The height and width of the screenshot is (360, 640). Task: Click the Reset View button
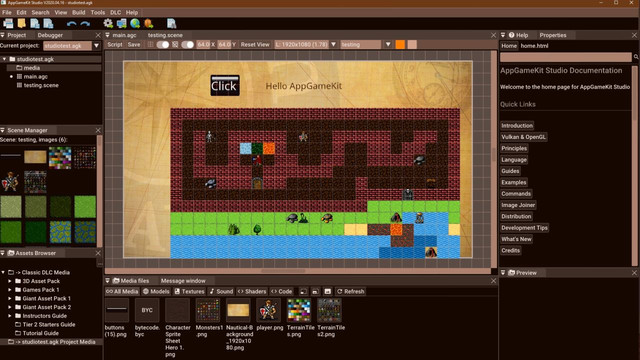click(255, 44)
